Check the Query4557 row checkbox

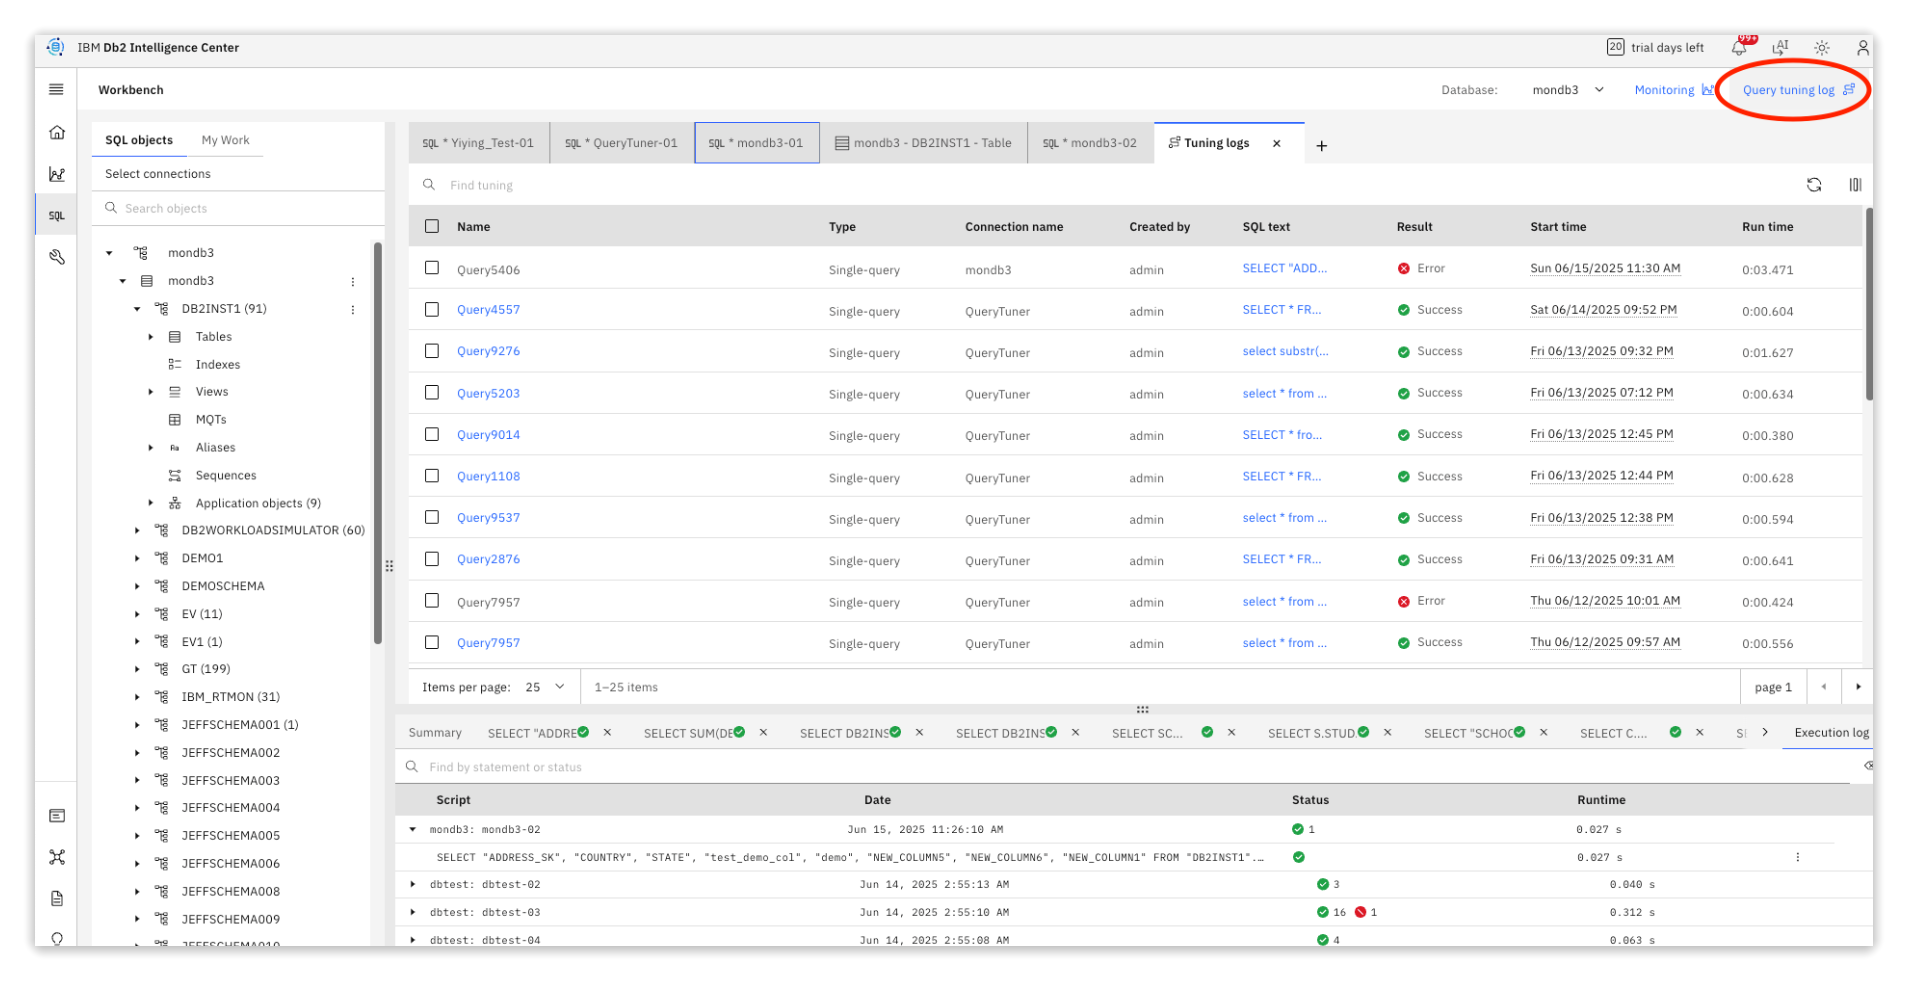point(432,310)
